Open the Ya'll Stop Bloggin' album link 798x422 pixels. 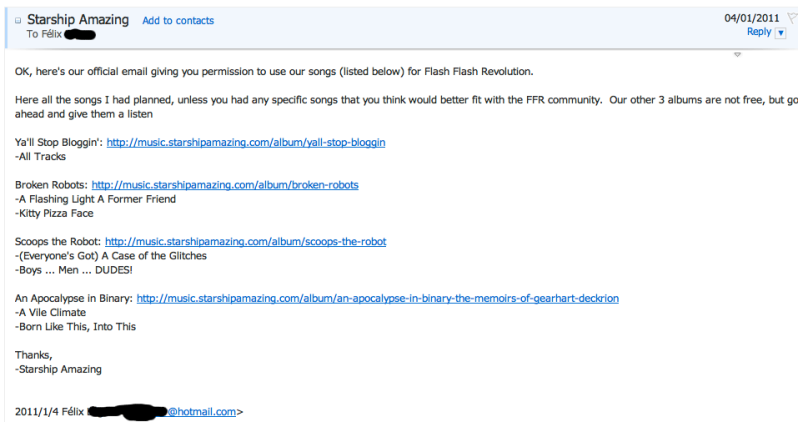pyautogui.click(x=246, y=142)
